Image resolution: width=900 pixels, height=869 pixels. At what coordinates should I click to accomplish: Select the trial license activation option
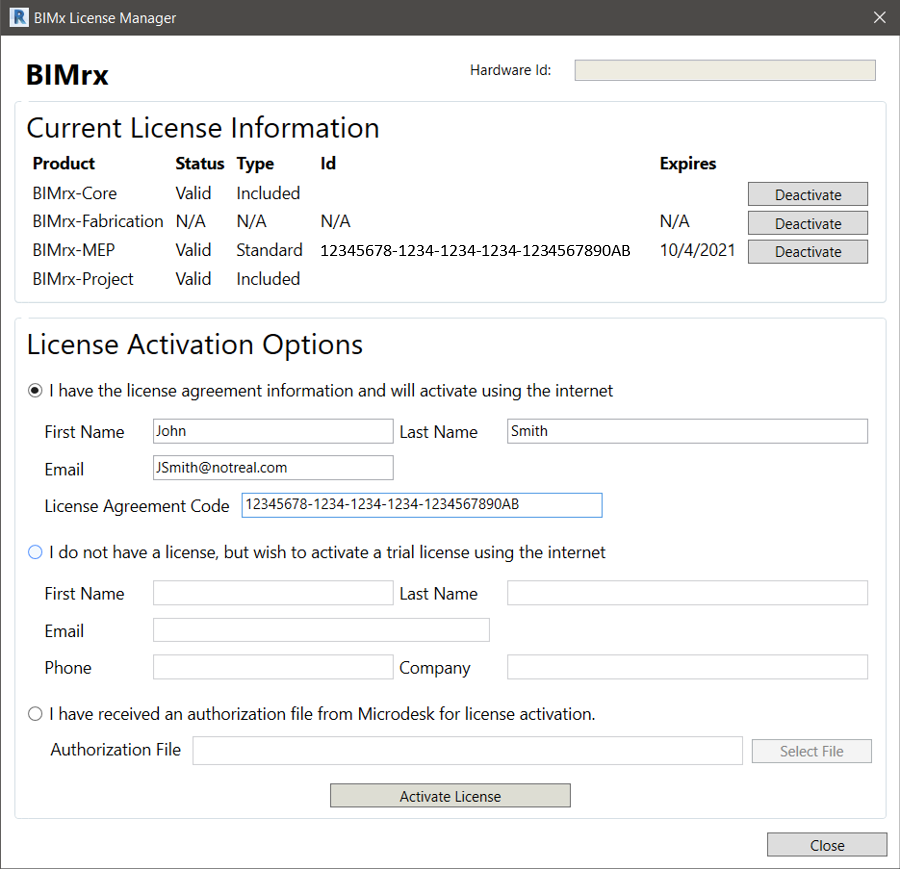(35, 552)
